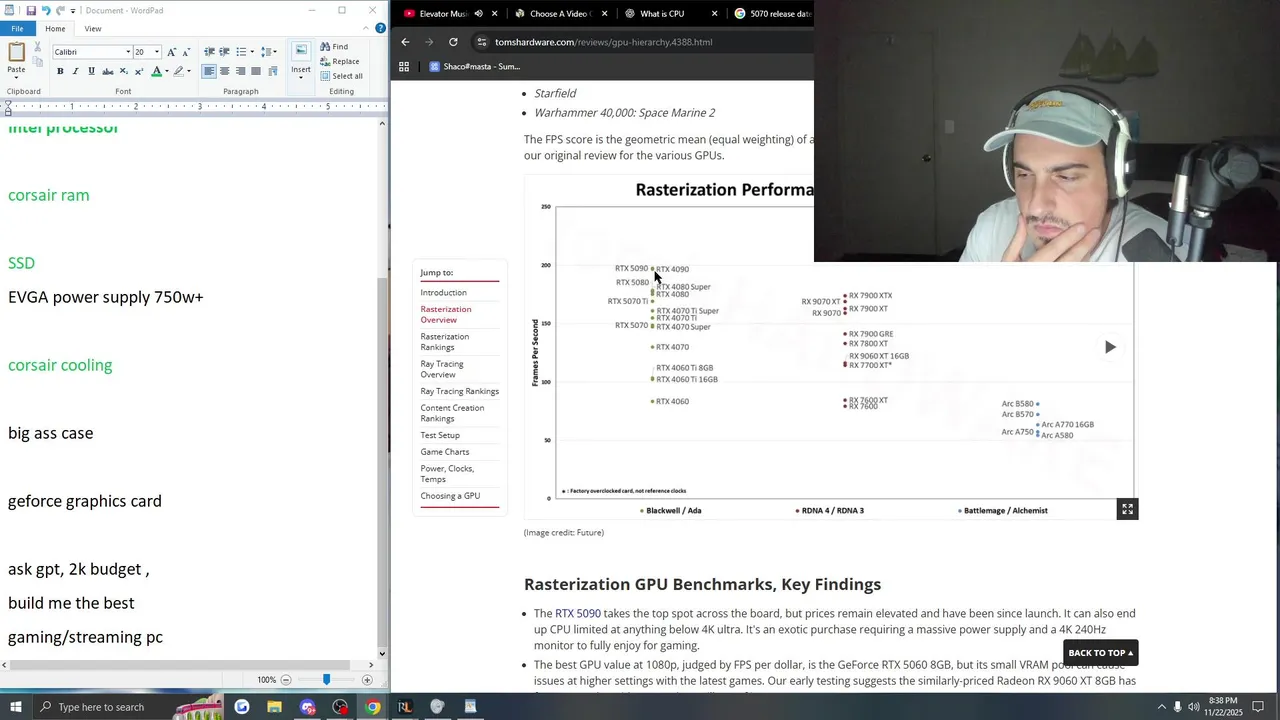Open the Calibri font family dropdown
This screenshot has width=1280, height=720.
tap(128, 52)
